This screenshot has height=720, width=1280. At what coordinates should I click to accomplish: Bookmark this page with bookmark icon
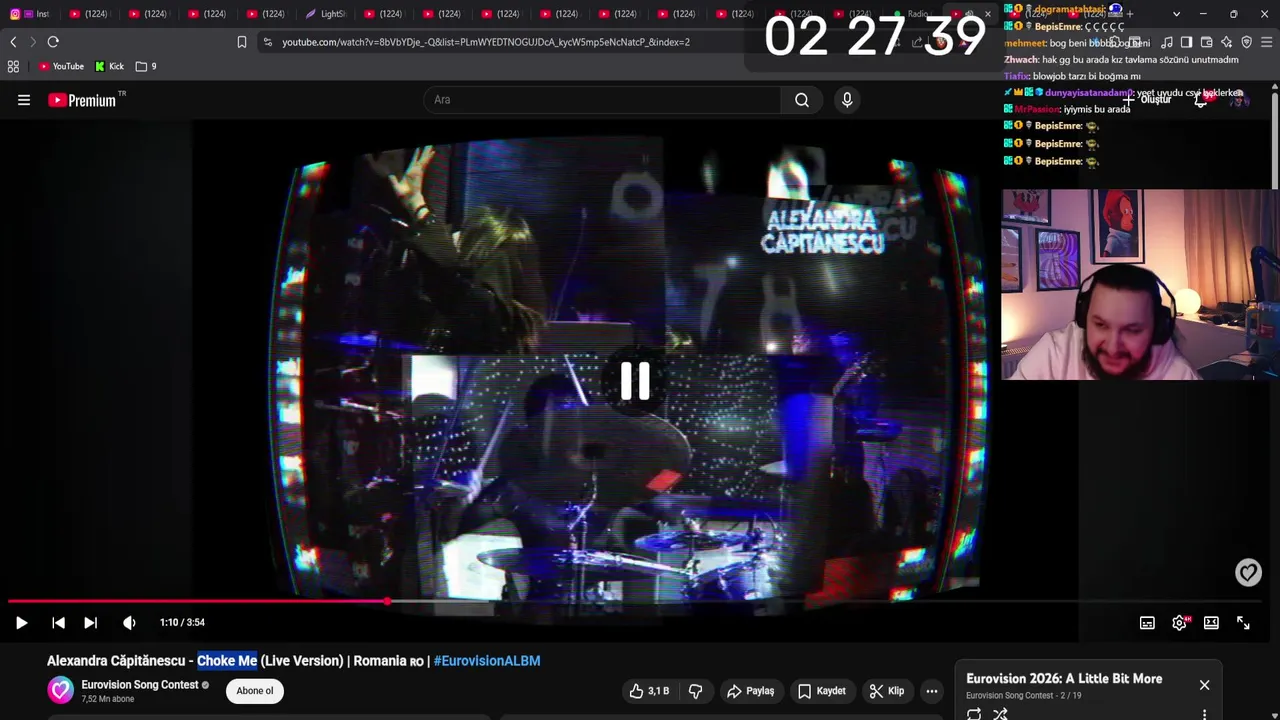(x=242, y=42)
